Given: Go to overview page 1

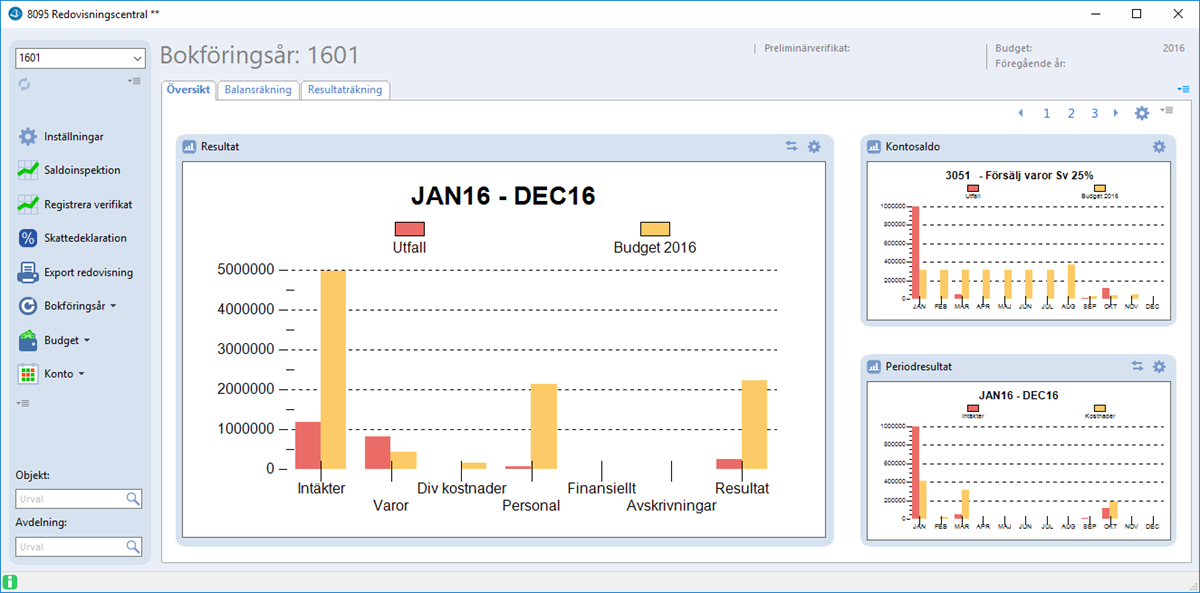Looking at the screenshot, I should coord(1047,113).
